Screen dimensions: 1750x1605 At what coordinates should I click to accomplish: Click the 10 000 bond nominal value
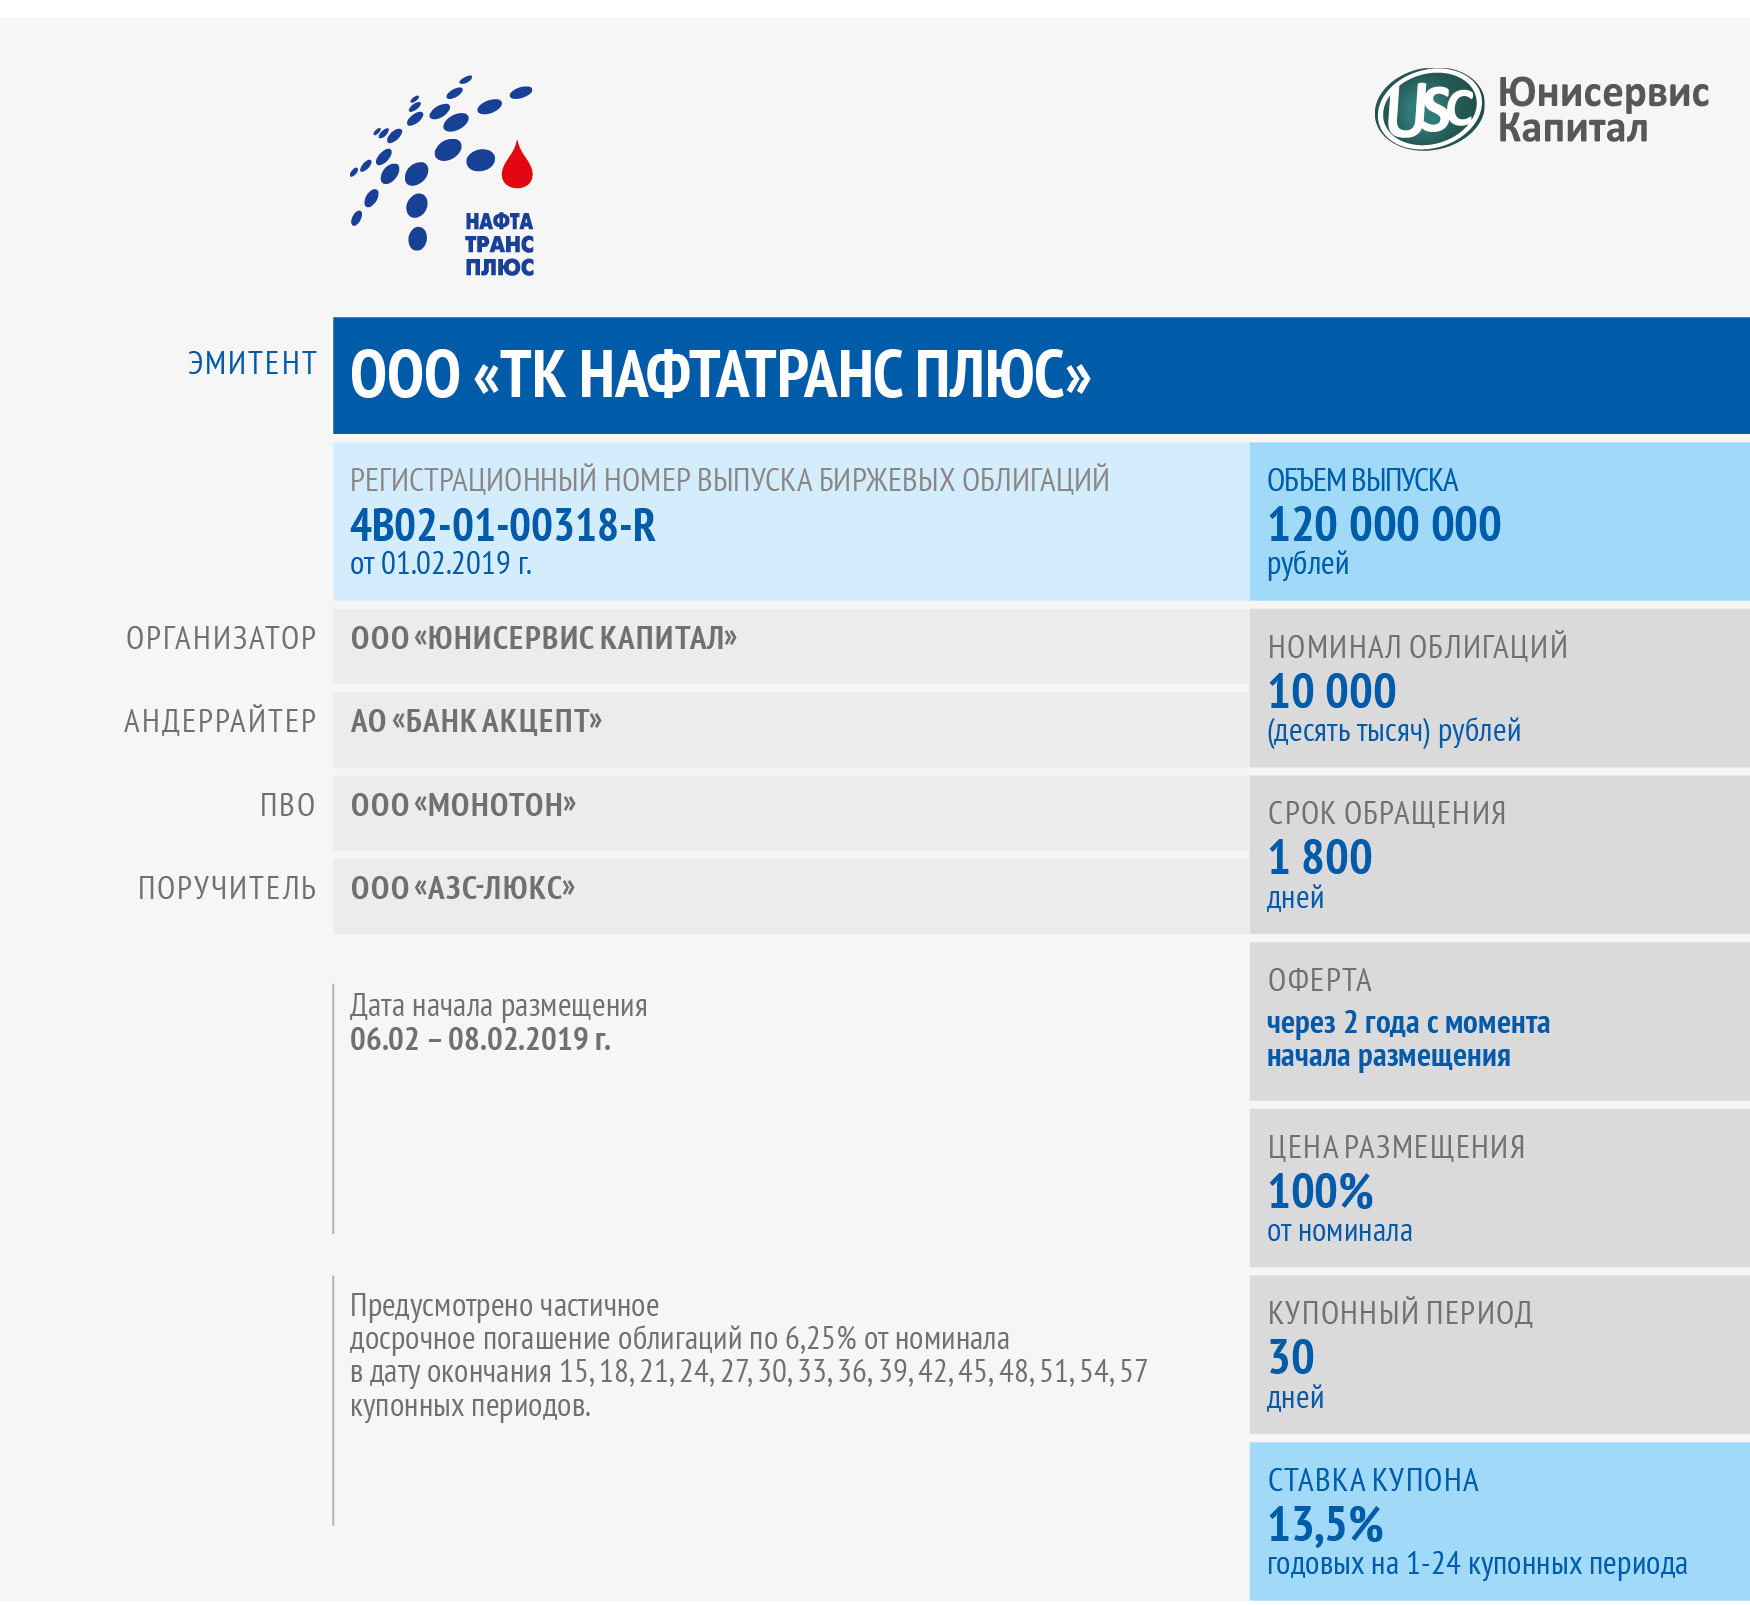point(1331,691)
